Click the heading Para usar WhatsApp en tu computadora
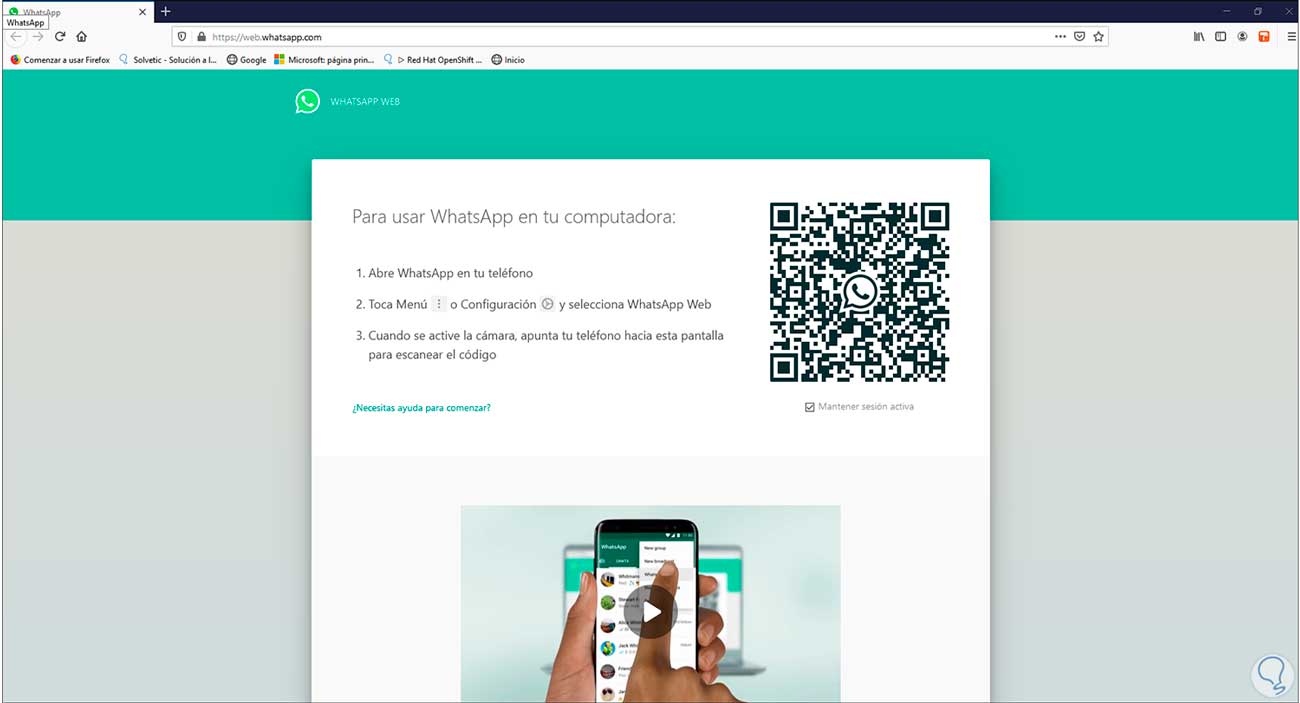 point(514,217)
